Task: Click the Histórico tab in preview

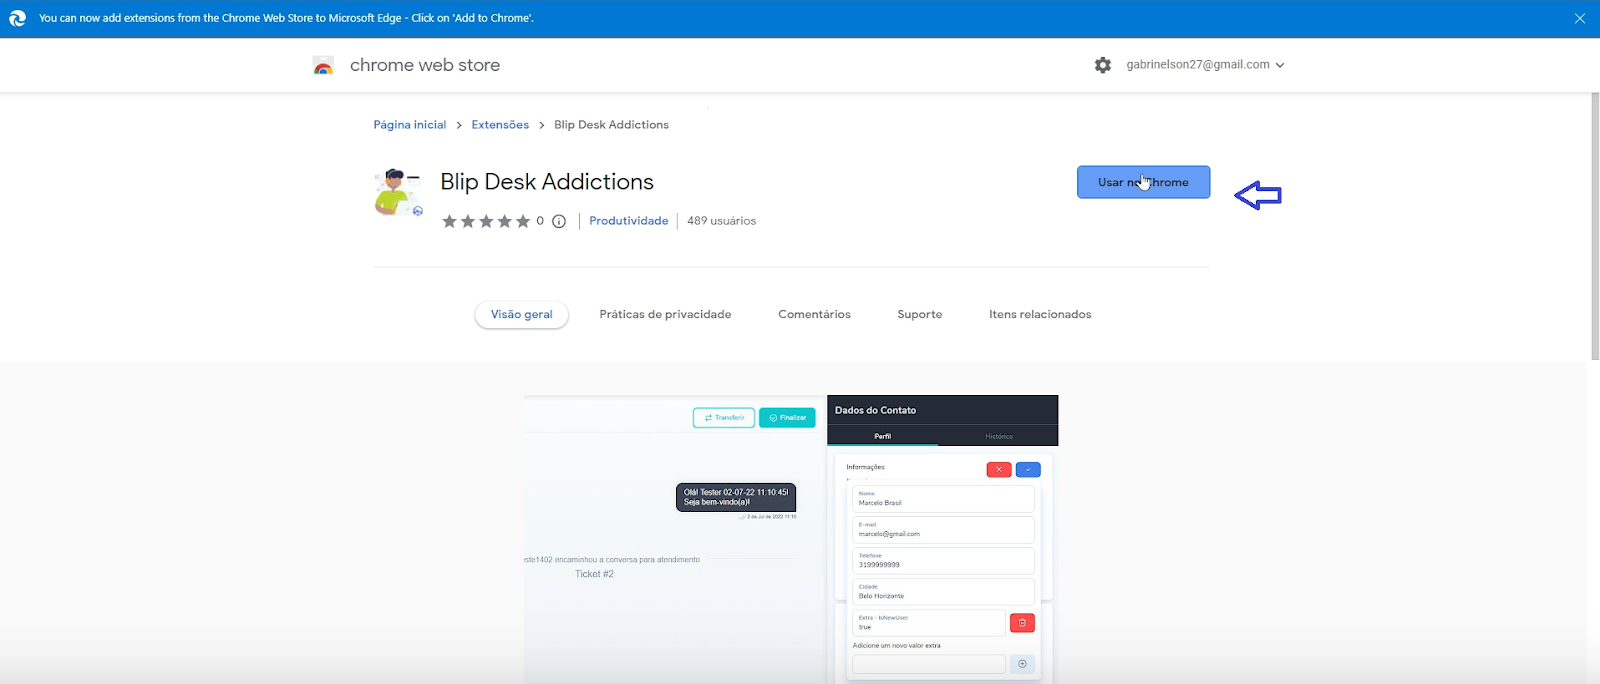Action: (x=999, y=436)
